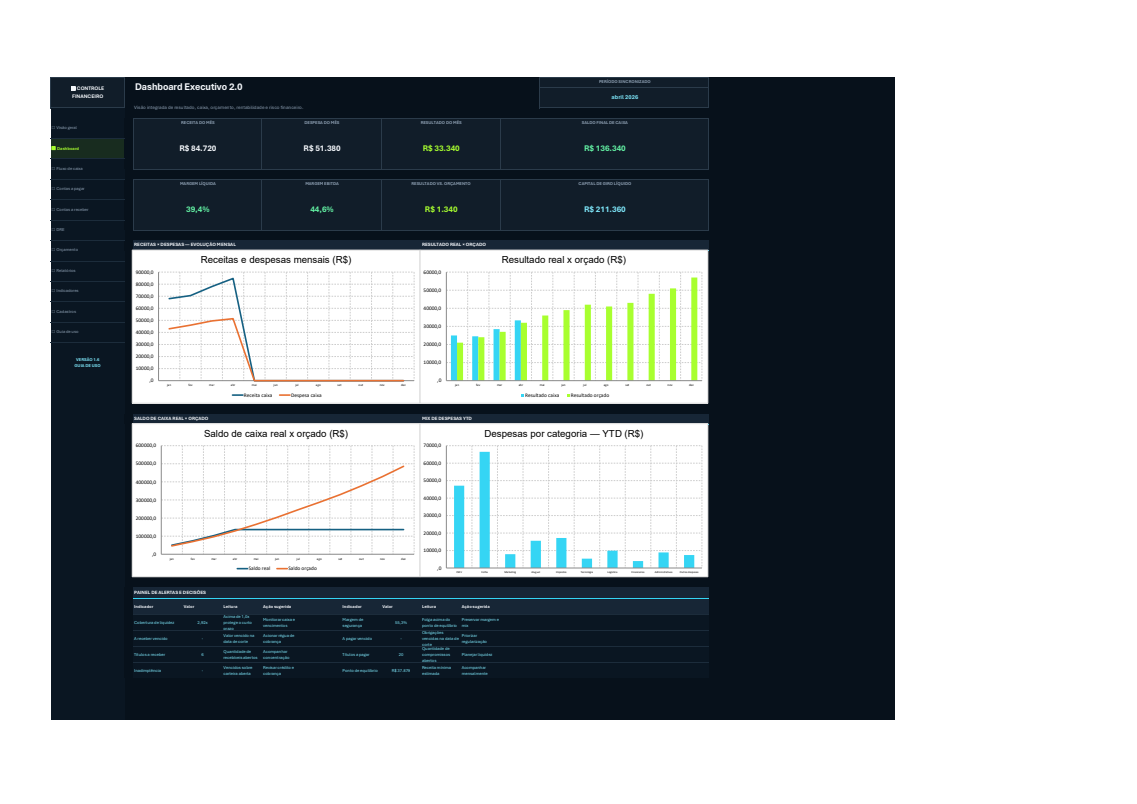Click the Receita do mês value R$ 84.720
This screenshot has height=804, width=1137.
[x=198, y=148]
